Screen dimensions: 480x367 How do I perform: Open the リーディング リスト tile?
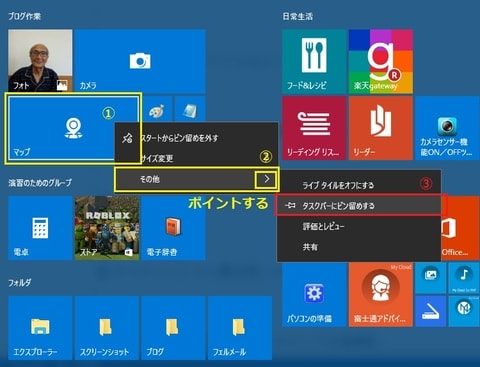coord(314,128)
